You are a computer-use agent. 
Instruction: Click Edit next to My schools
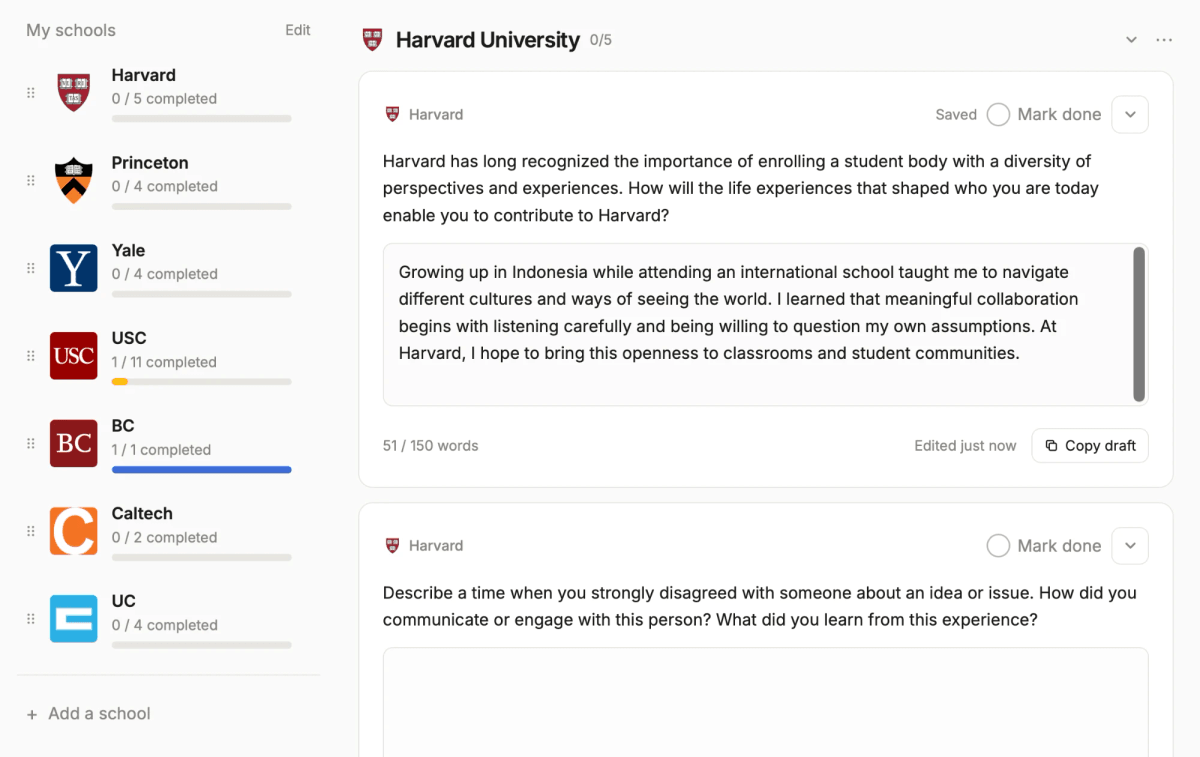[x=298, y=30]
